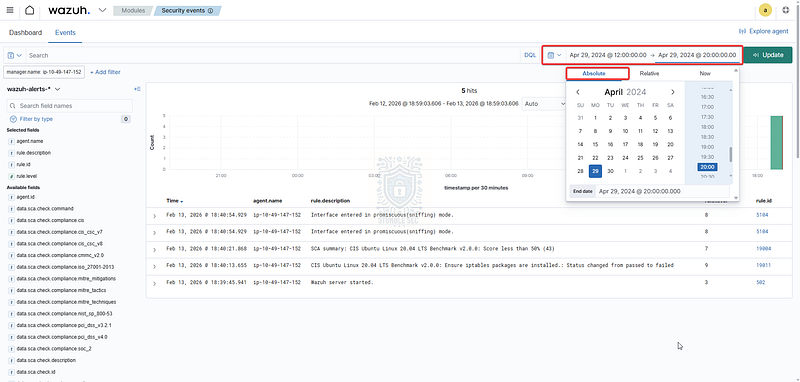Image resolution: width=800 pixels, height=382 pixels.
Task: Select the Absolute tab in date popover
Action: point(594,73)
